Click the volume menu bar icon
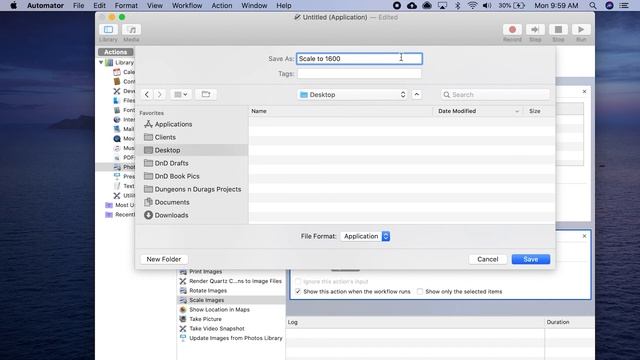The height and width of the screenshot is (360, 640). point(487,6)
